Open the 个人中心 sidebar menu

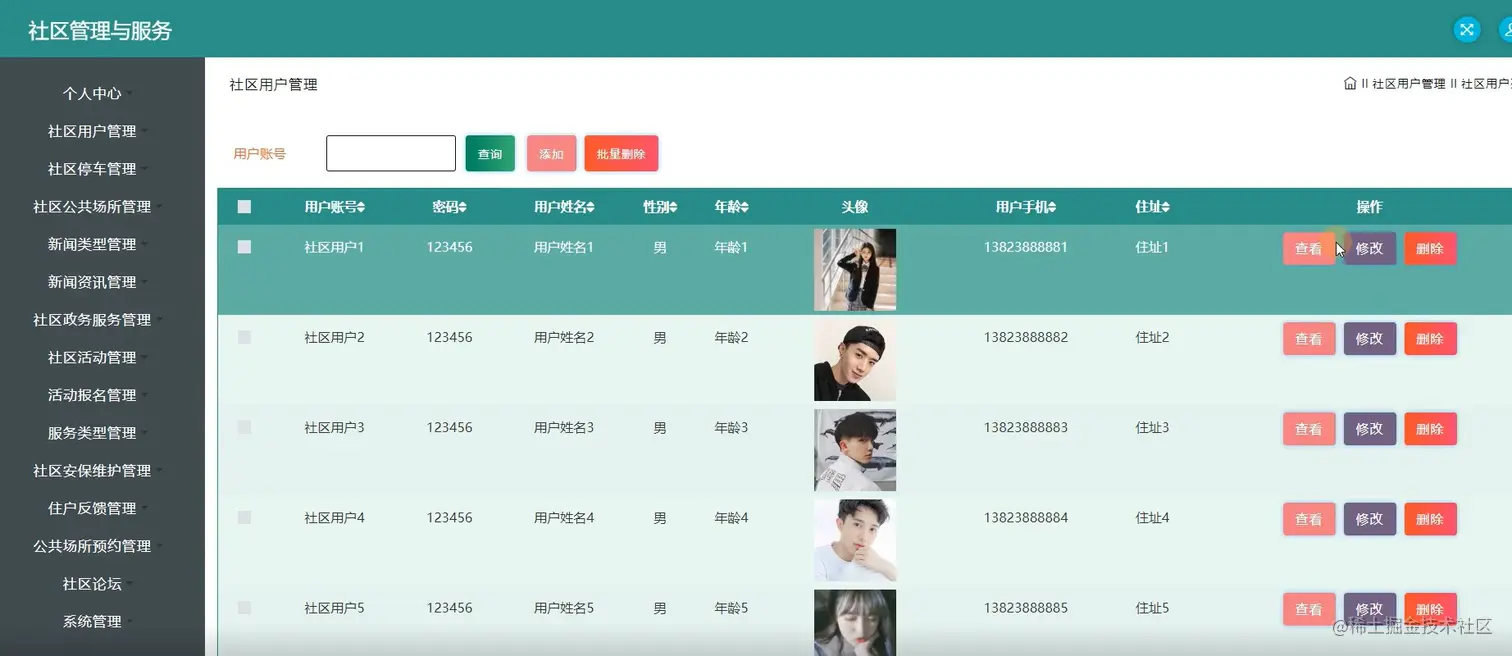[x=93, y=93]
